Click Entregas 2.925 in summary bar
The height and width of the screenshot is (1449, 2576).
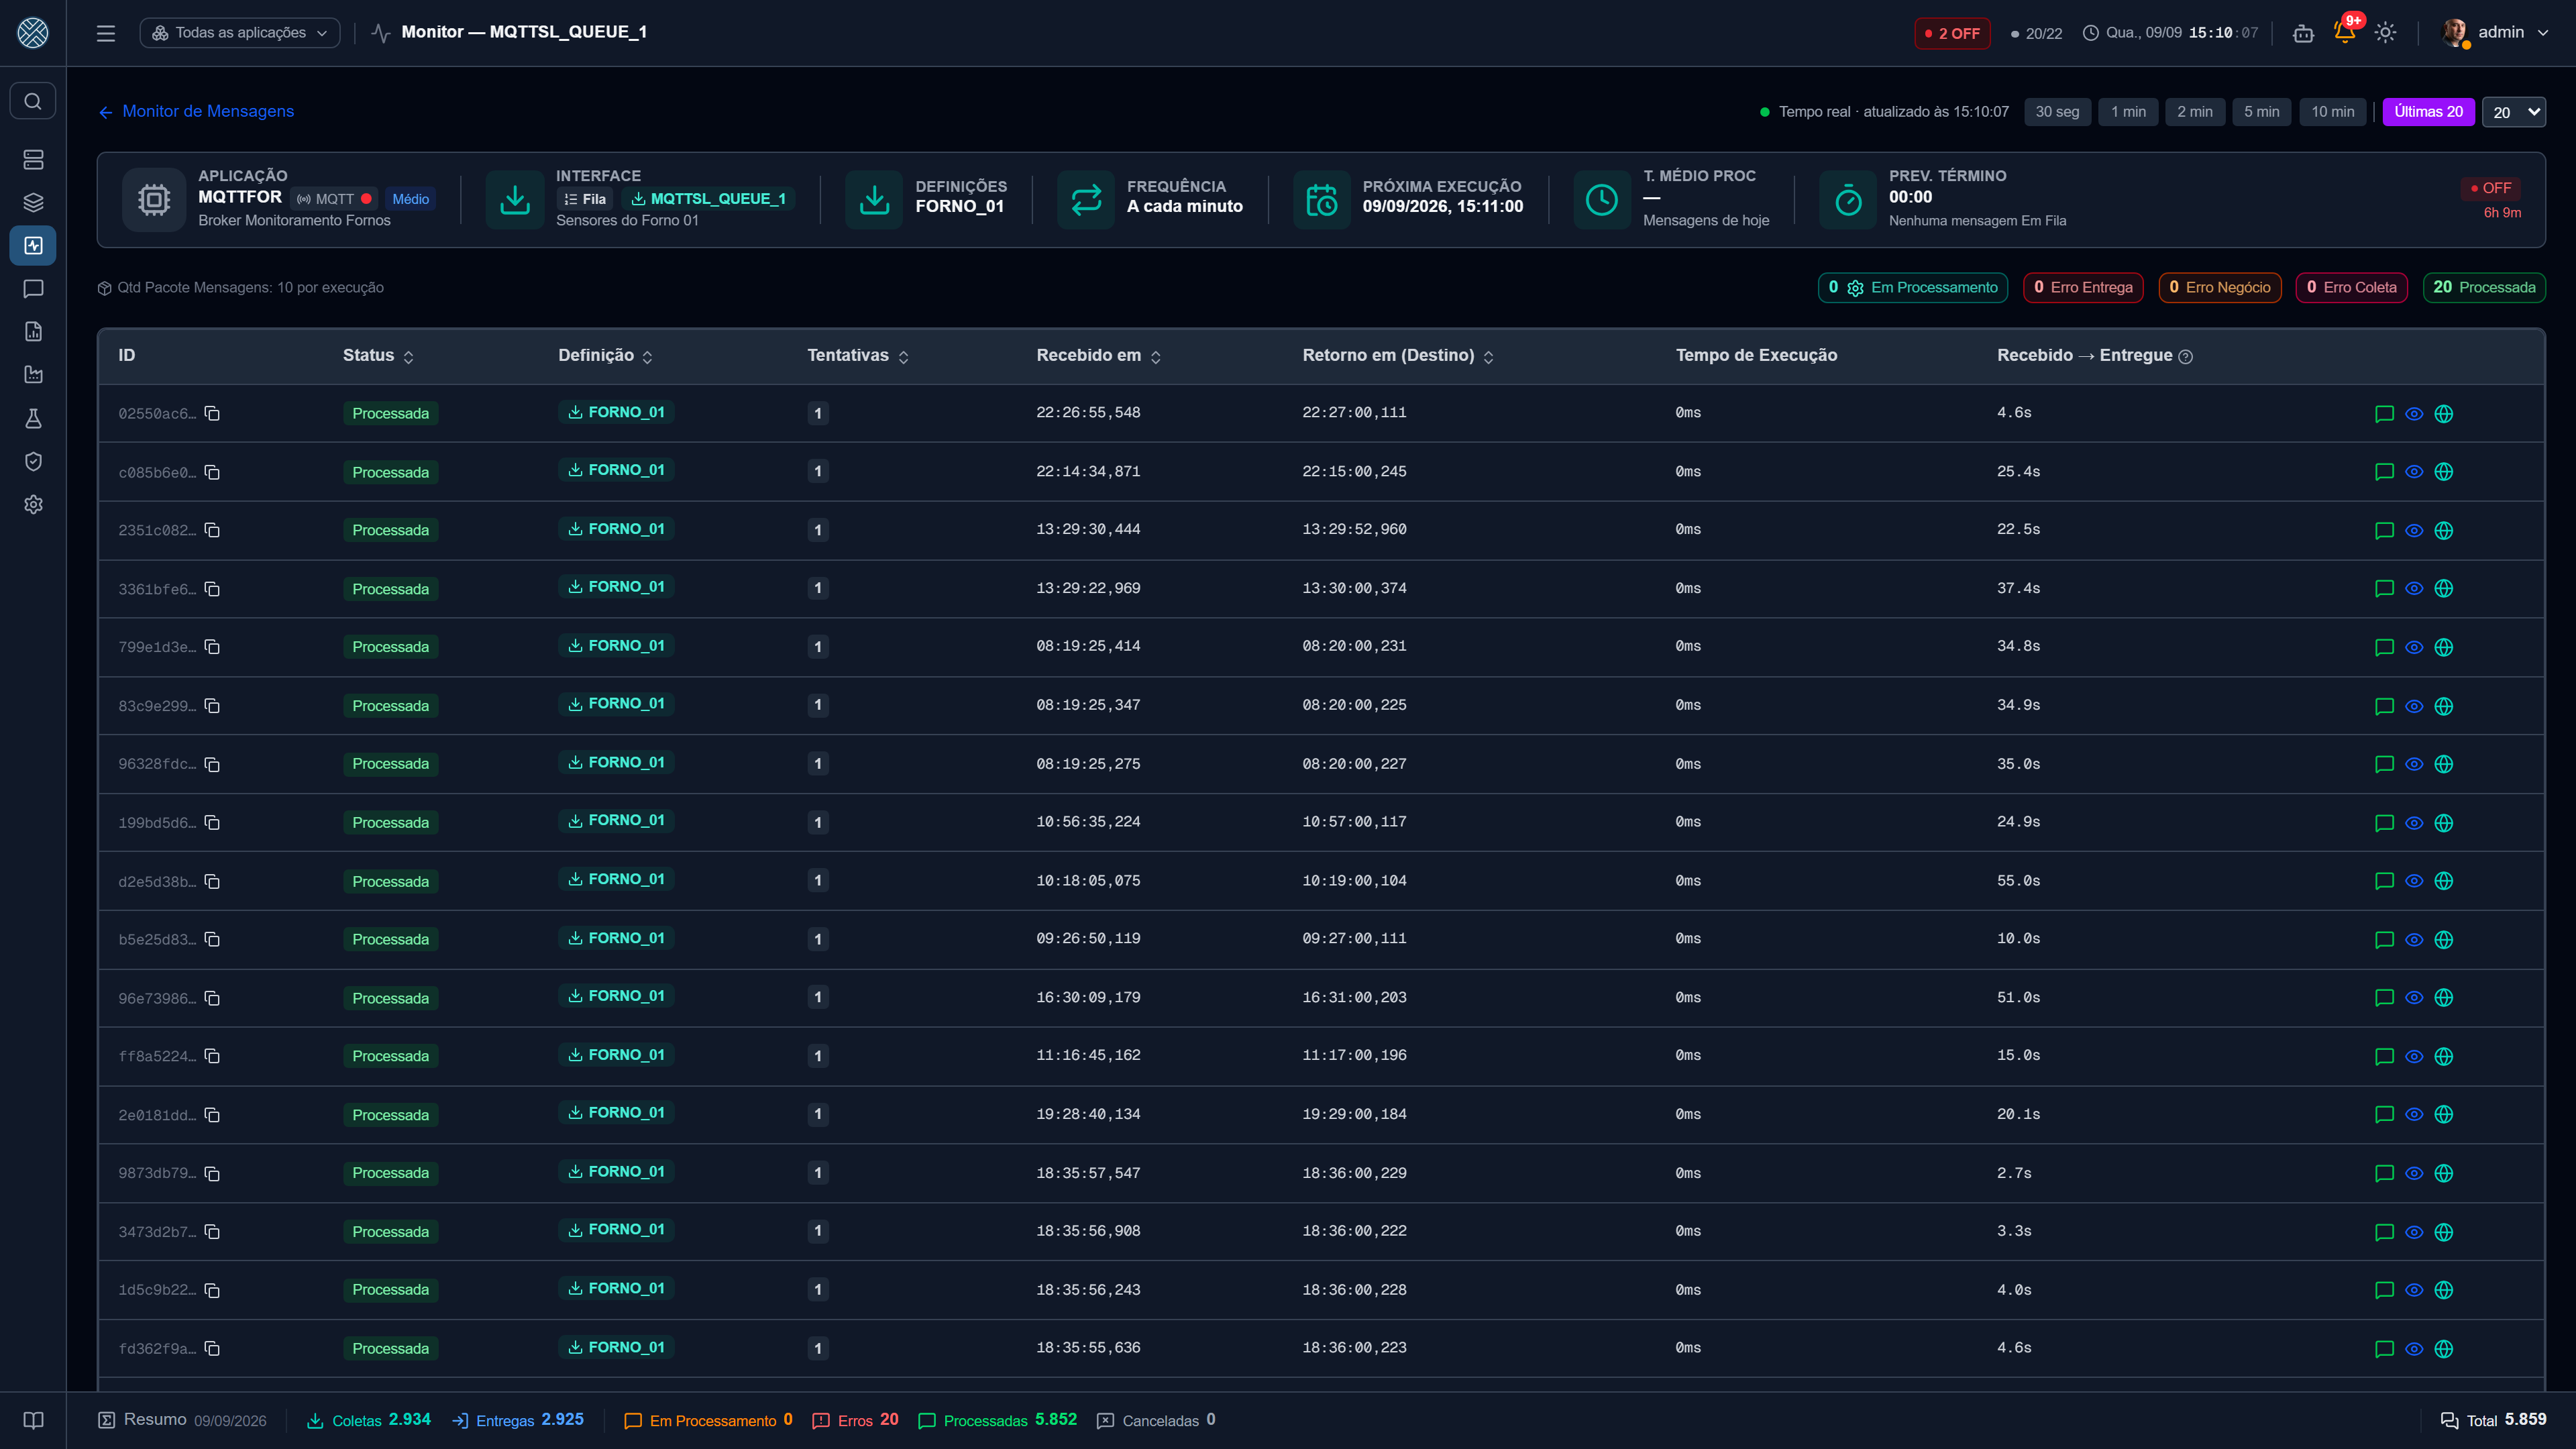(x=518, y=1420)
